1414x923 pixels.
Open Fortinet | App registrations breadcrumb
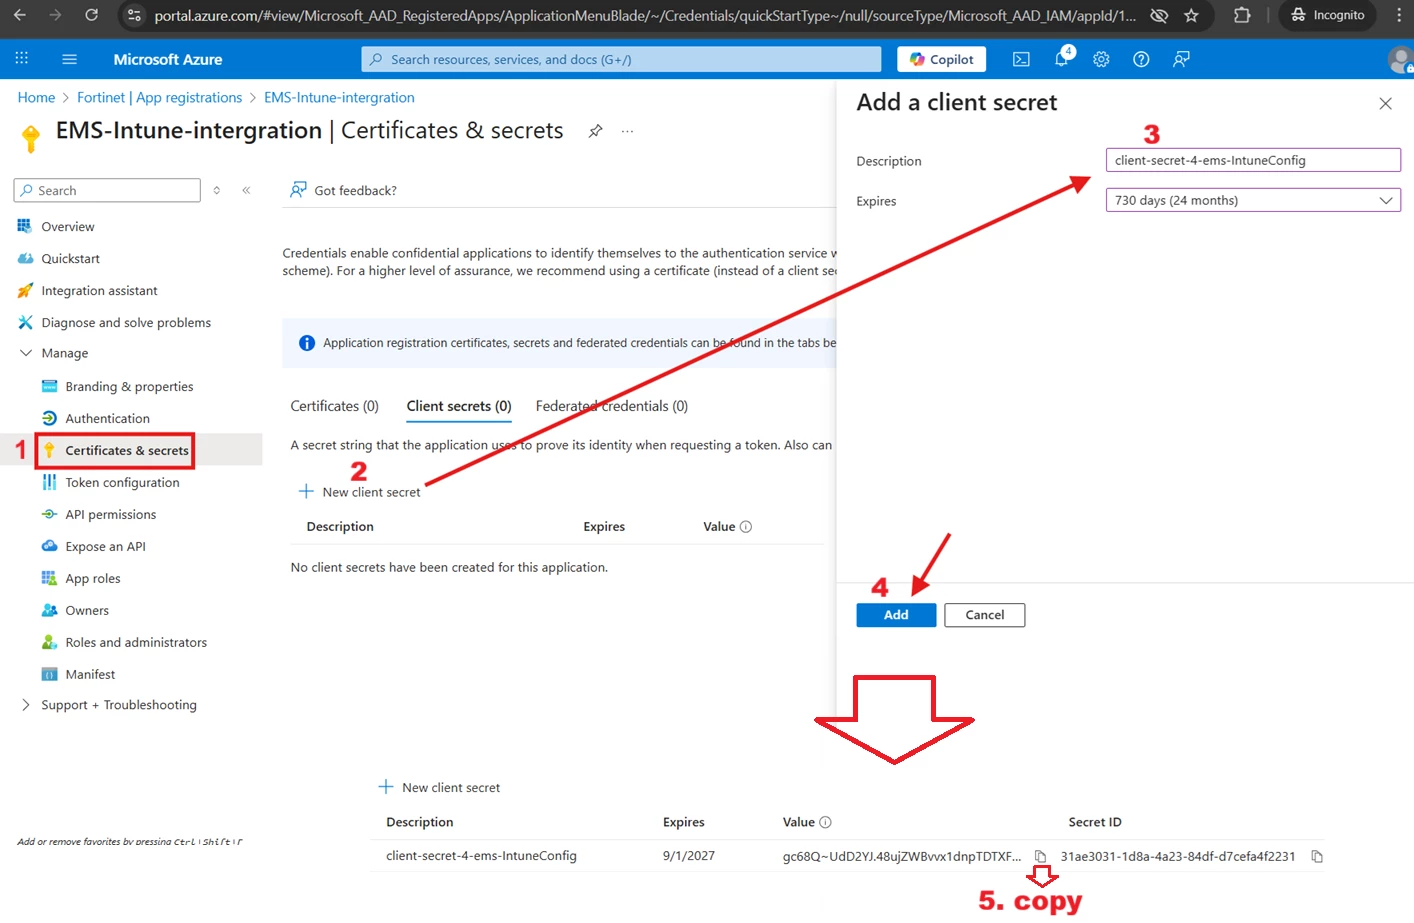[x=159, y=97]
